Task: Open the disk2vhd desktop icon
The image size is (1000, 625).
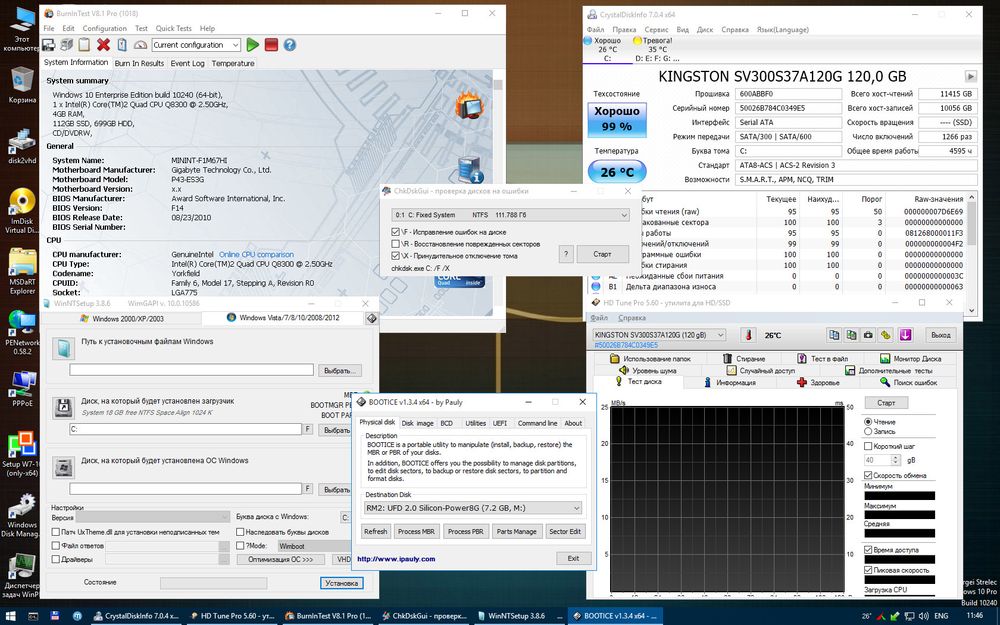Action: click(x=22, y=147)
